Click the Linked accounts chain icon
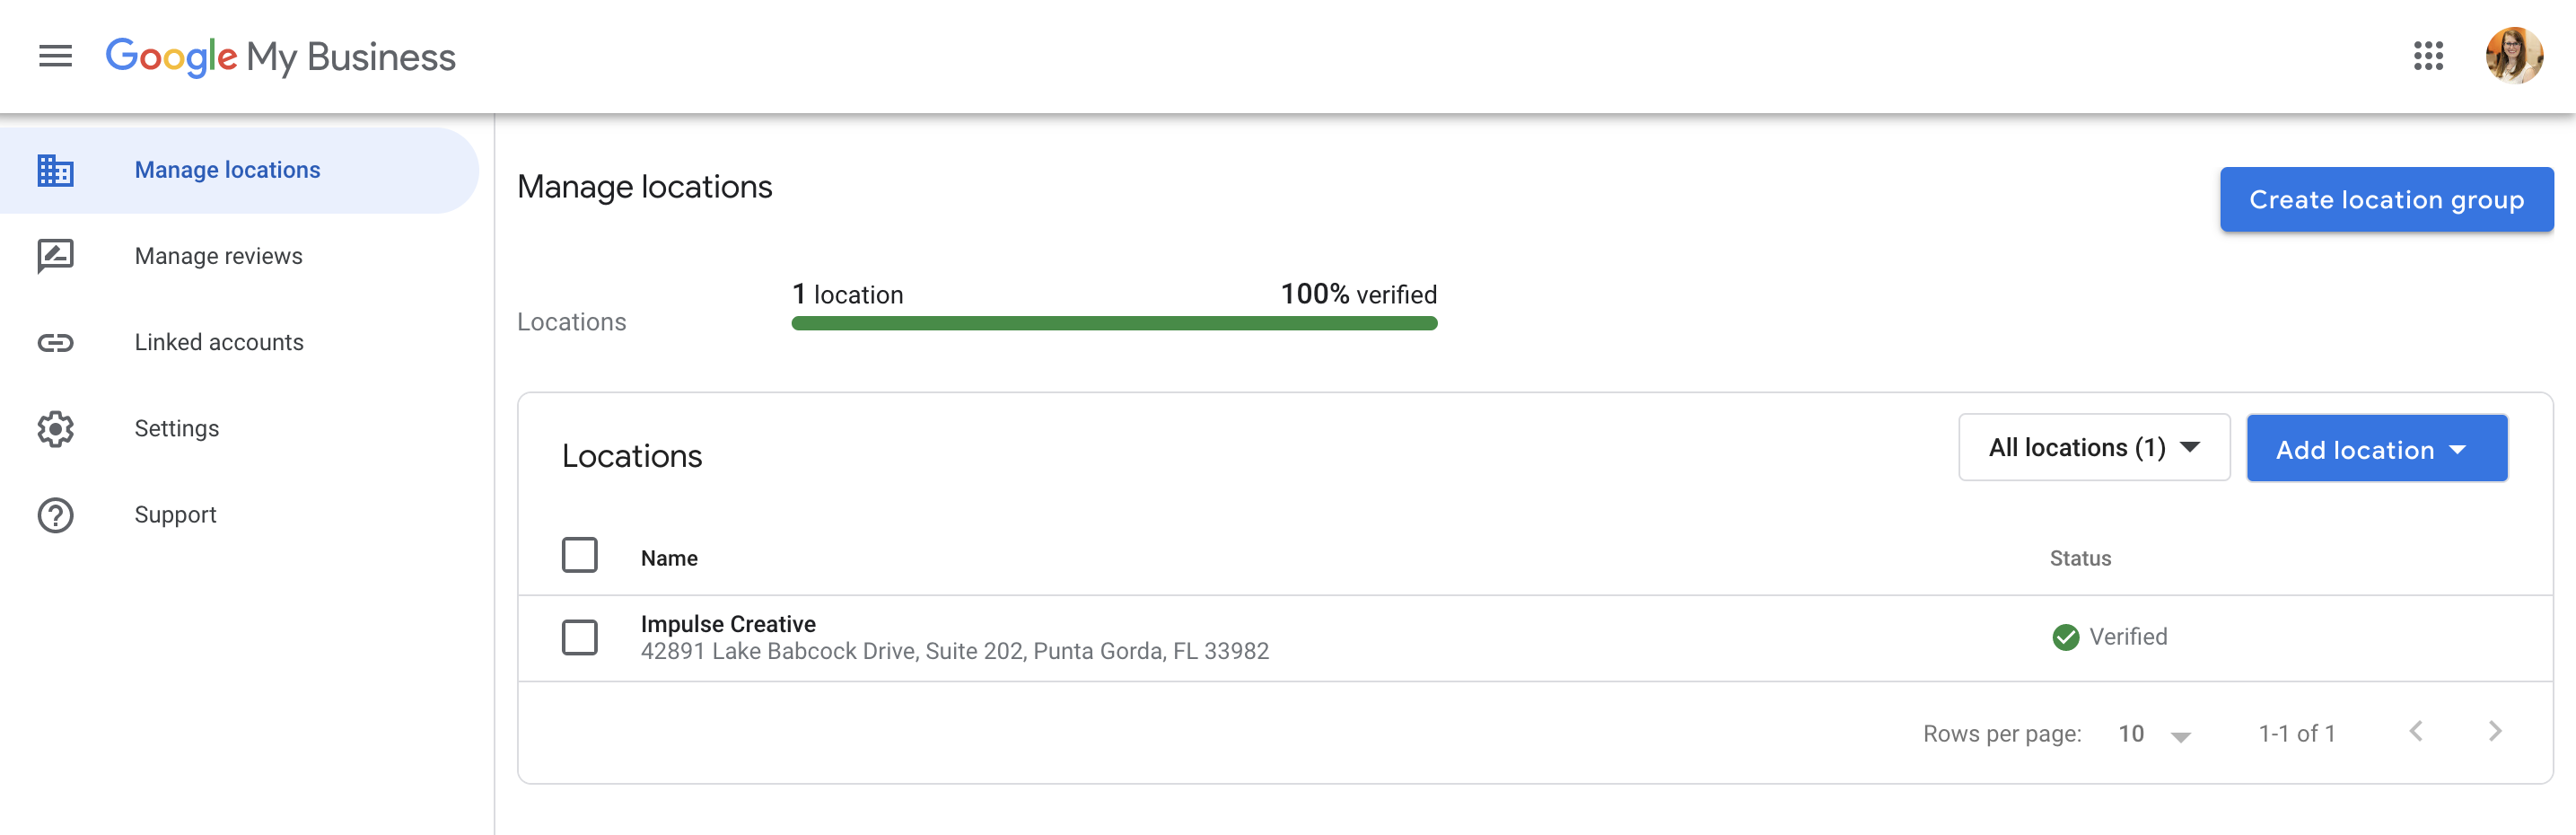 pos(55,343)
